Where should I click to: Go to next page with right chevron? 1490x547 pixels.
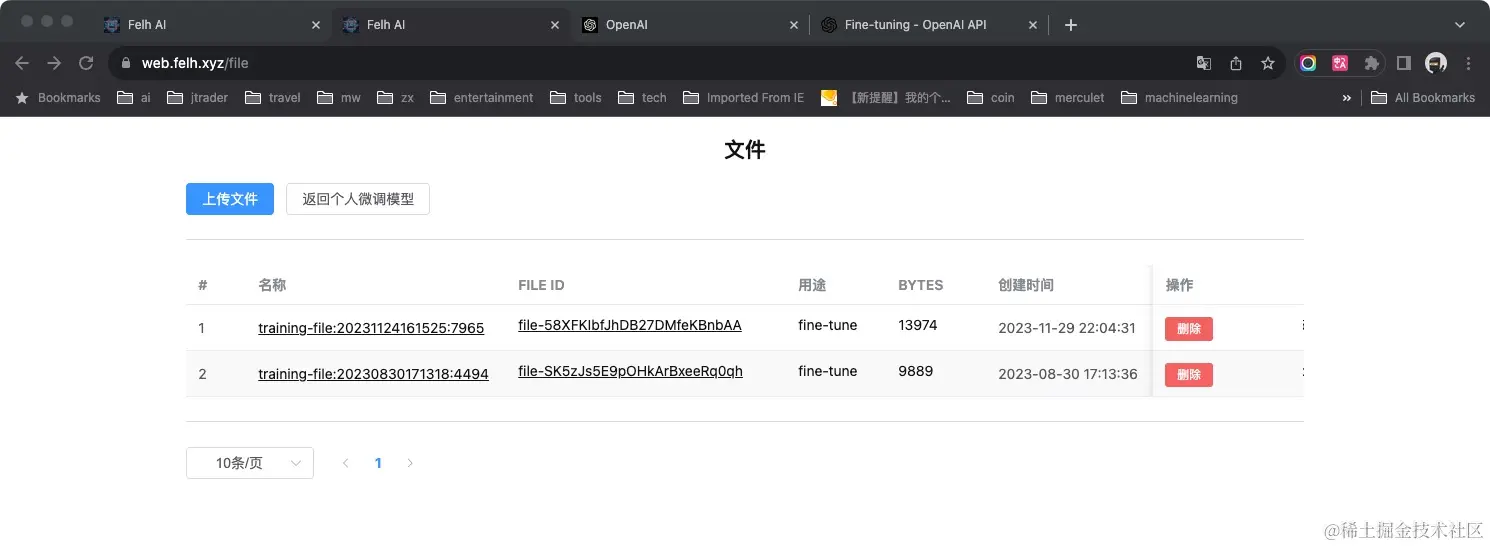point(410,463)
